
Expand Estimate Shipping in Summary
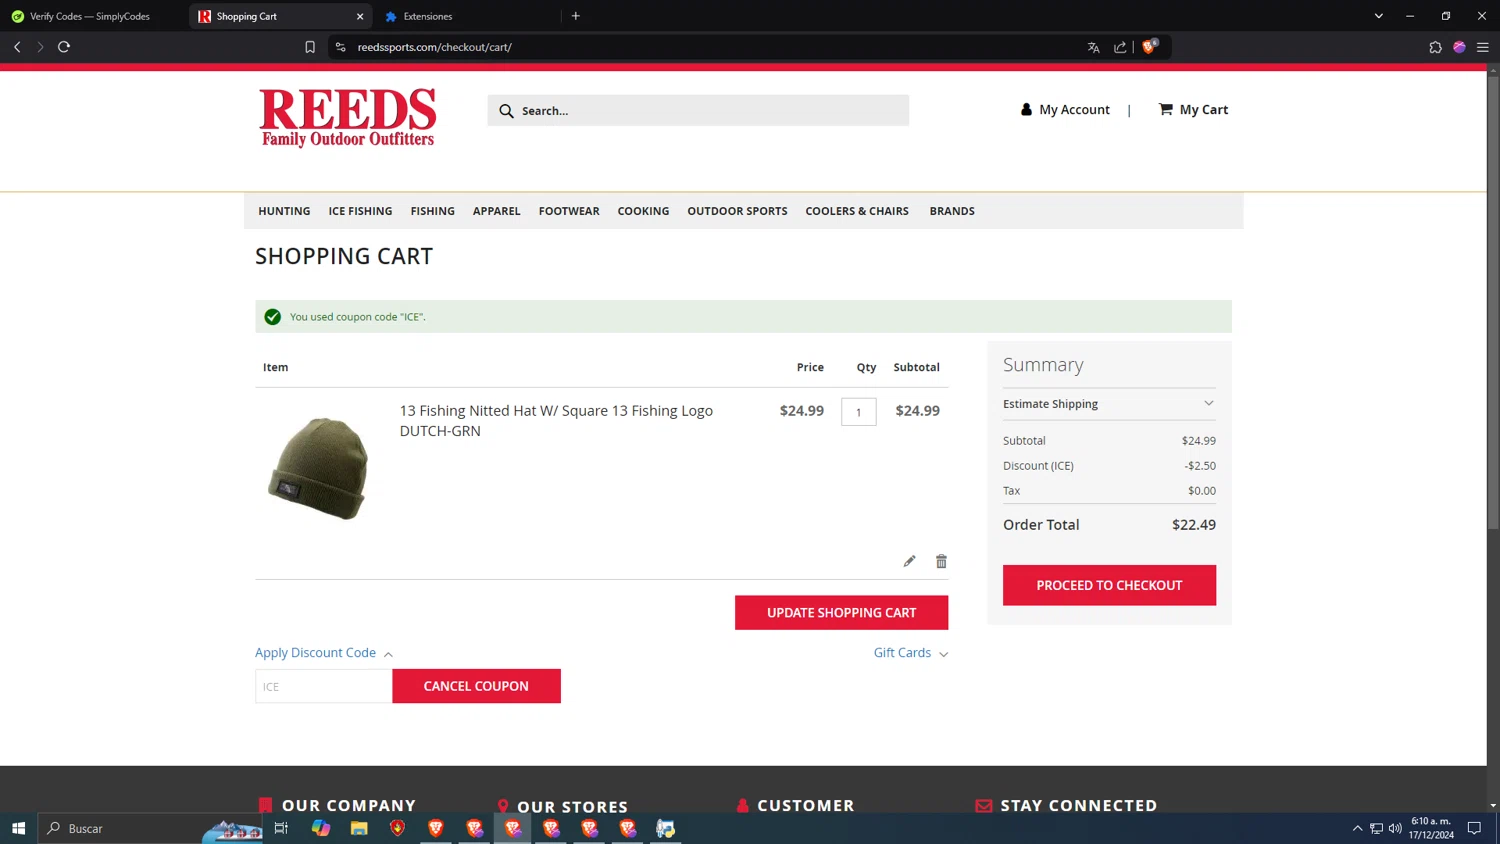(x=1109, y=404)
